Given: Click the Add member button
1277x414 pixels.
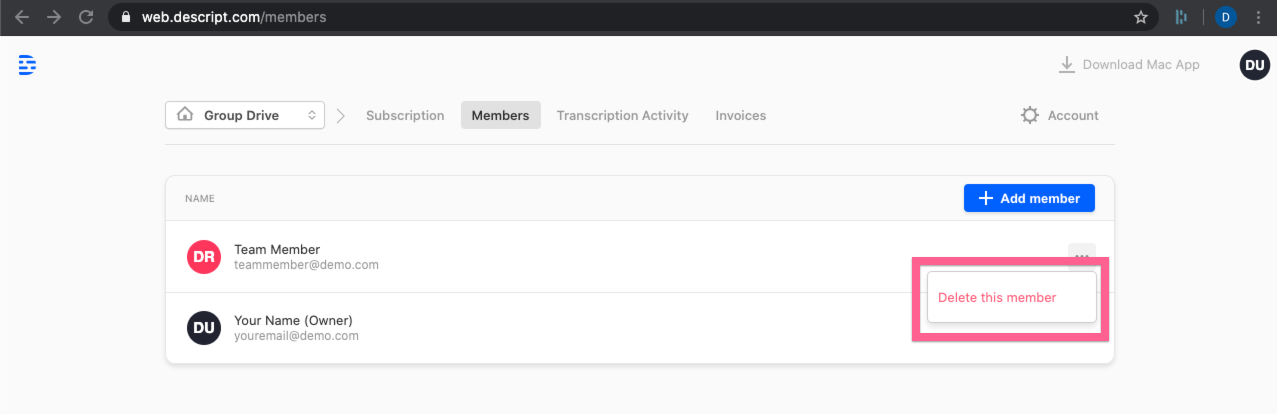Looking at the screenshot, I should (1029, 198).
